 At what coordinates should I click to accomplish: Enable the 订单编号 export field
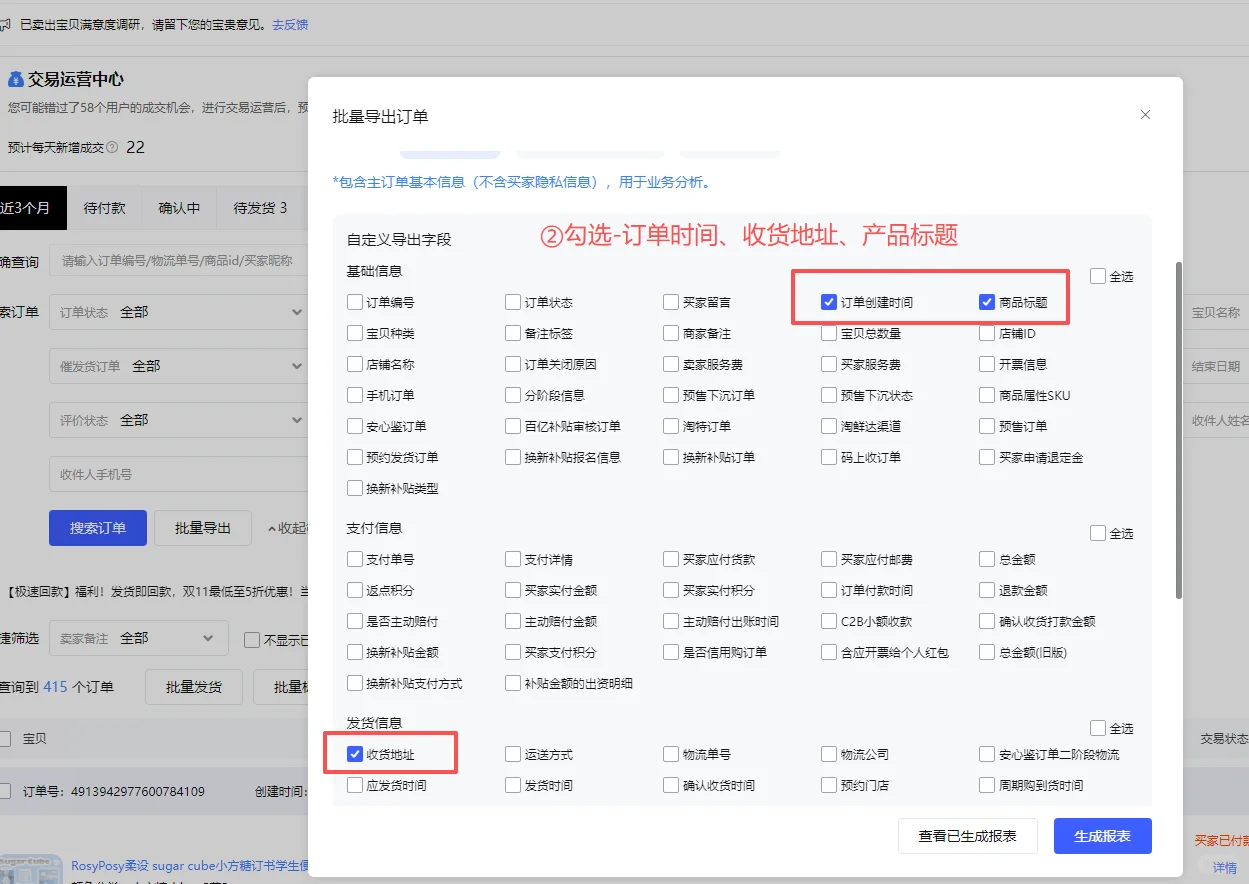(354, 301)
